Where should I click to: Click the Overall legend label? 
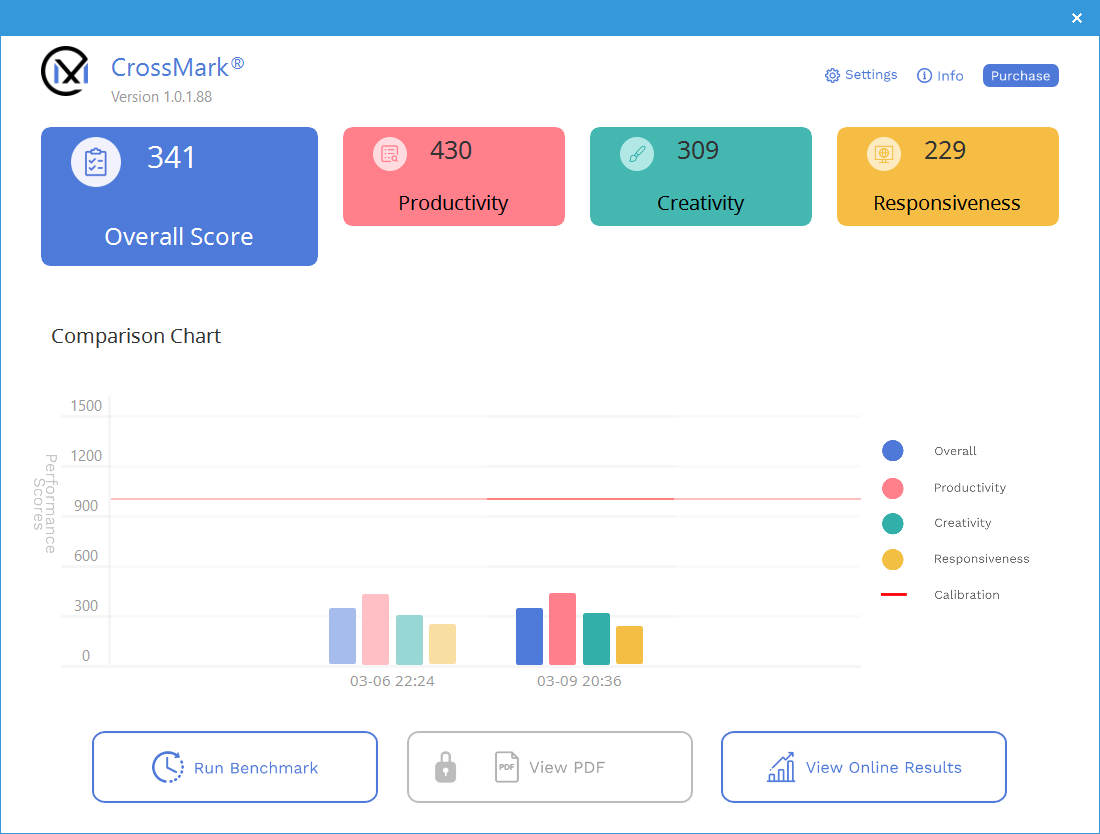[955, 451]
